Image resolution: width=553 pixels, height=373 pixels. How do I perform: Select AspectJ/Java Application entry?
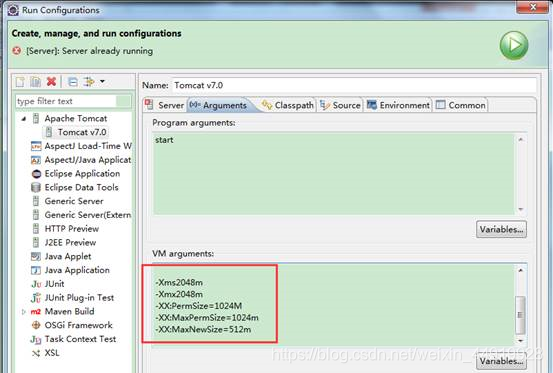coord(88,160)
